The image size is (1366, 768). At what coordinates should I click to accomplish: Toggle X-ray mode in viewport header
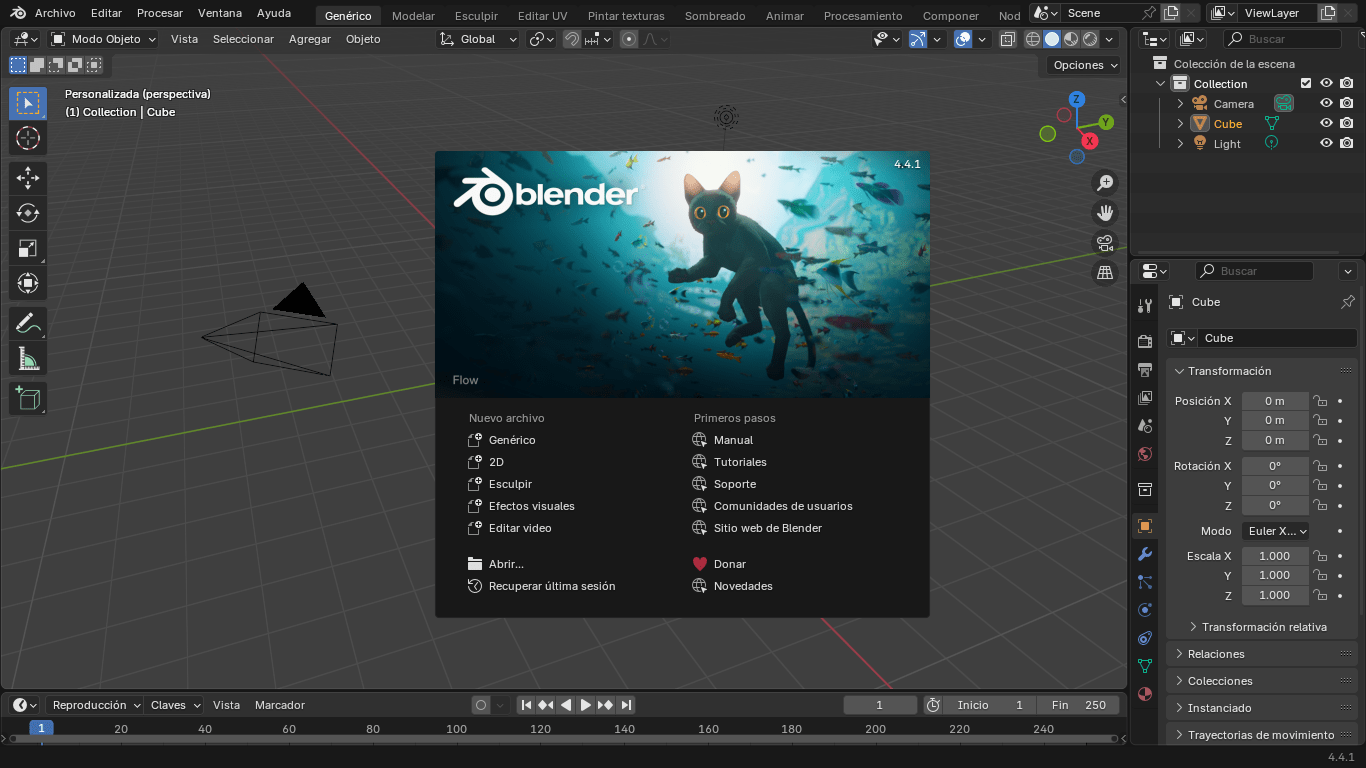point(1007,39)
